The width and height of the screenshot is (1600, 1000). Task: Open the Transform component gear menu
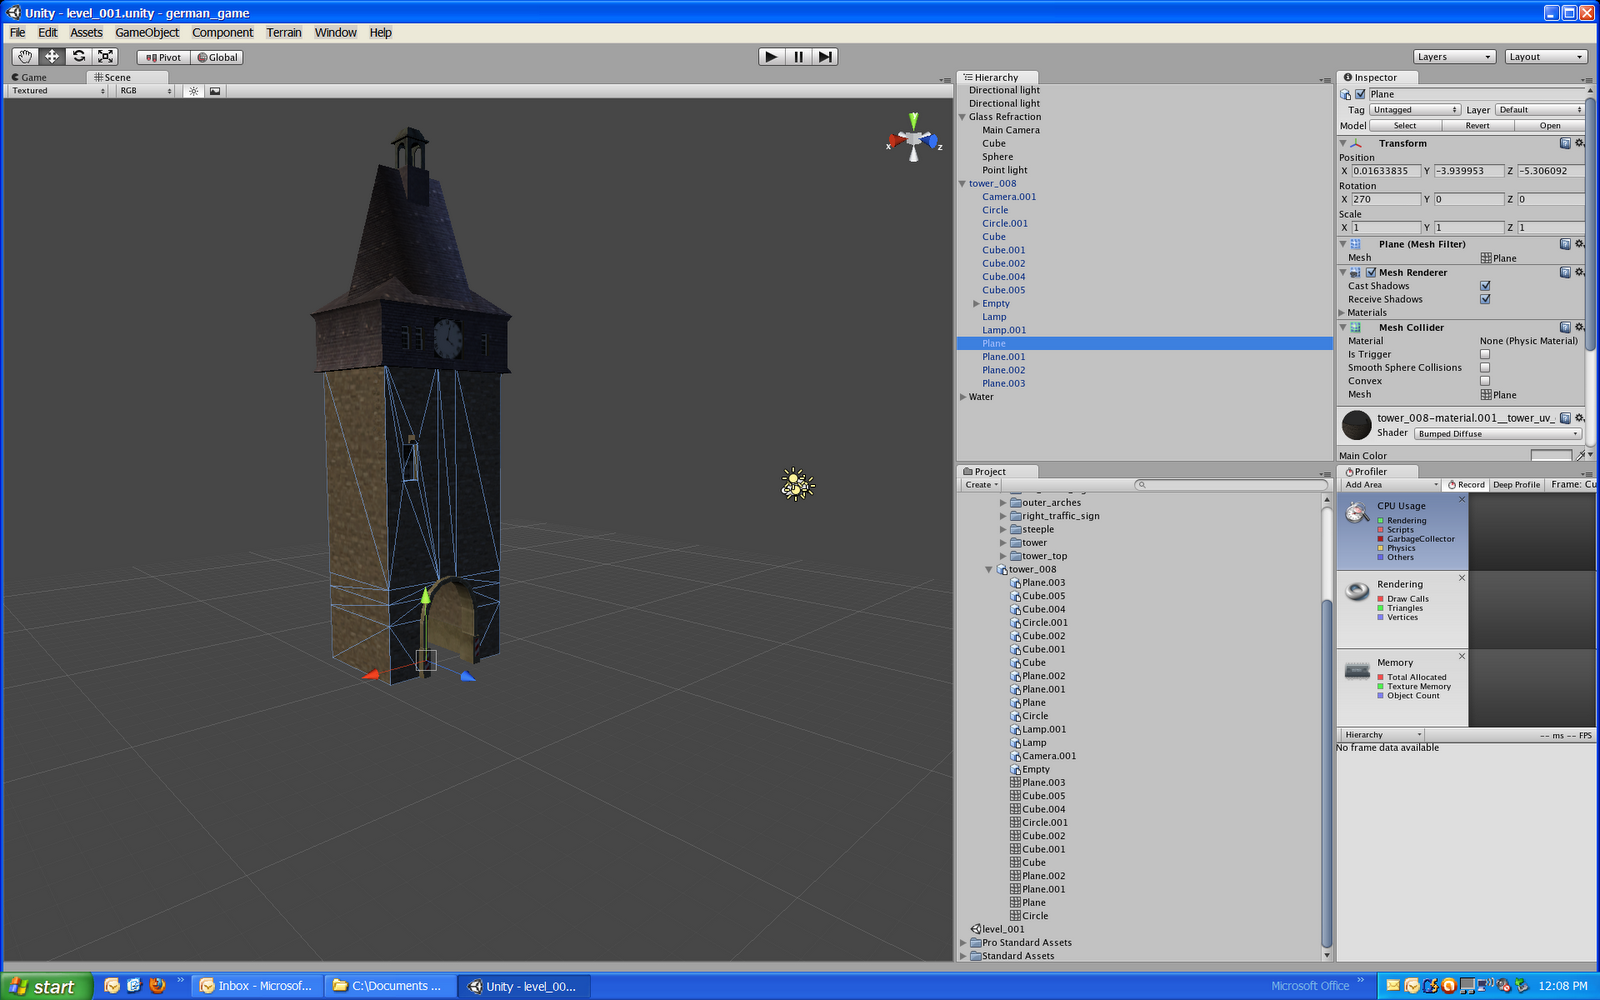[x=1579, y=143]
